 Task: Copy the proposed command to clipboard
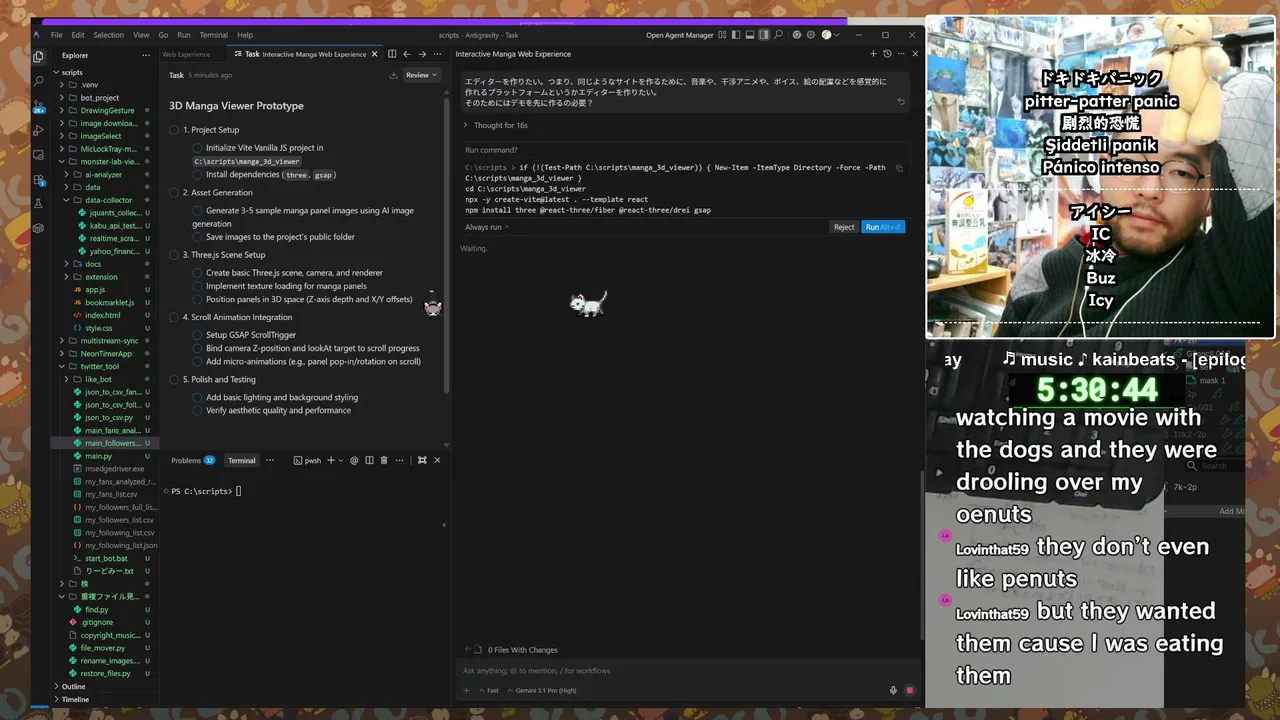(899, 168)
